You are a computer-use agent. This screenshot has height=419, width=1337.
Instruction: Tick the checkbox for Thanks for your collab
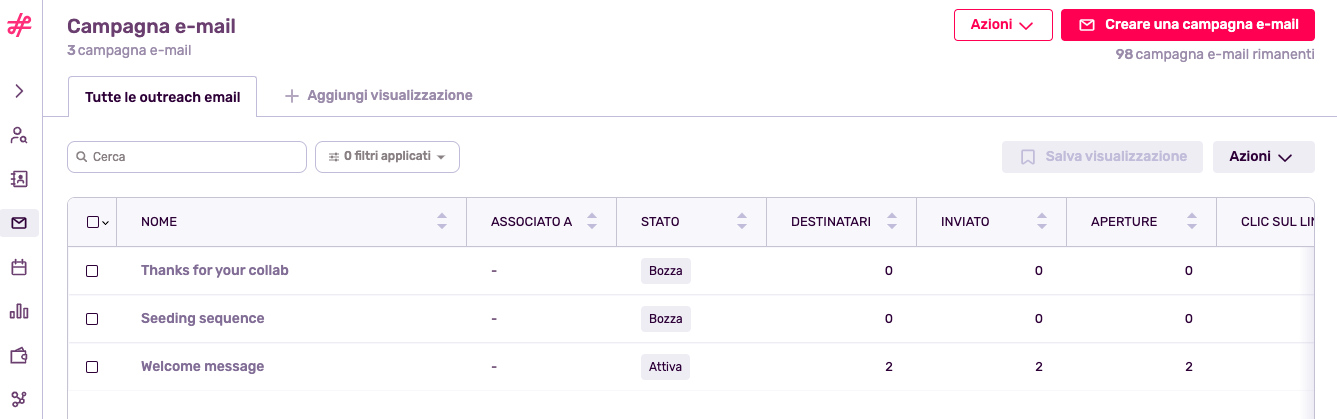92,271
